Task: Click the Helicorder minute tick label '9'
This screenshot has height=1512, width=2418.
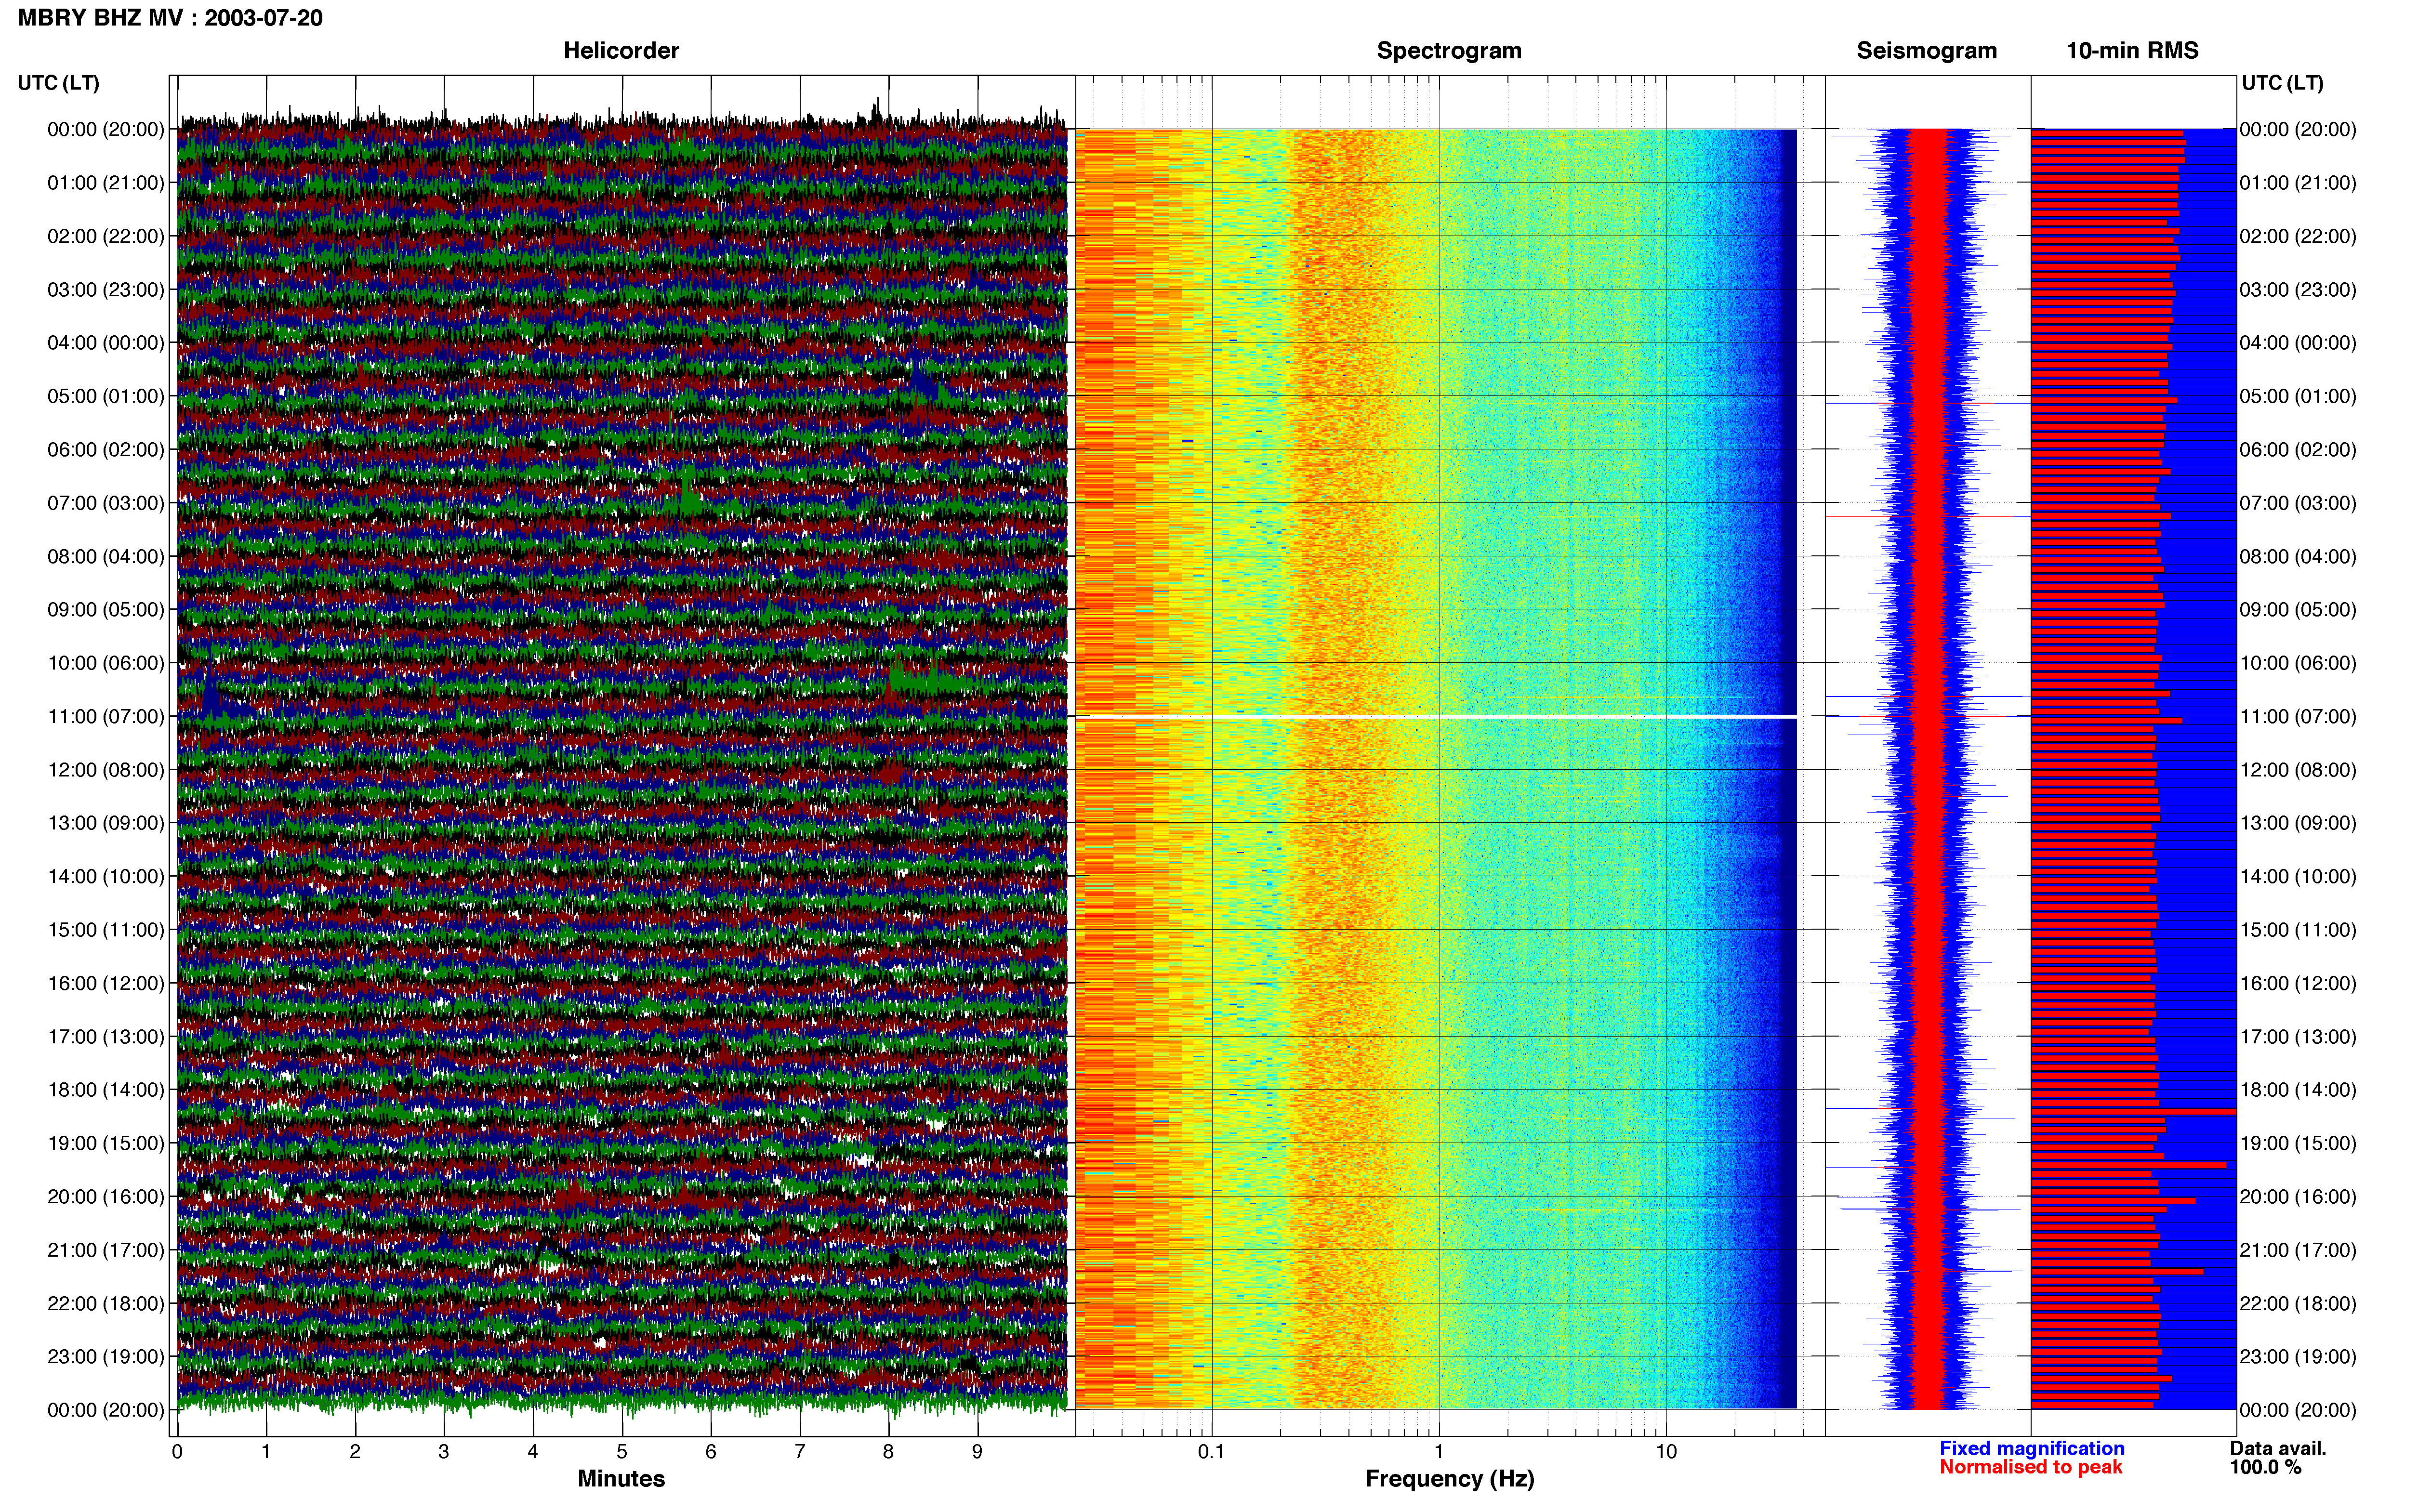Action: coord(977,1452)
